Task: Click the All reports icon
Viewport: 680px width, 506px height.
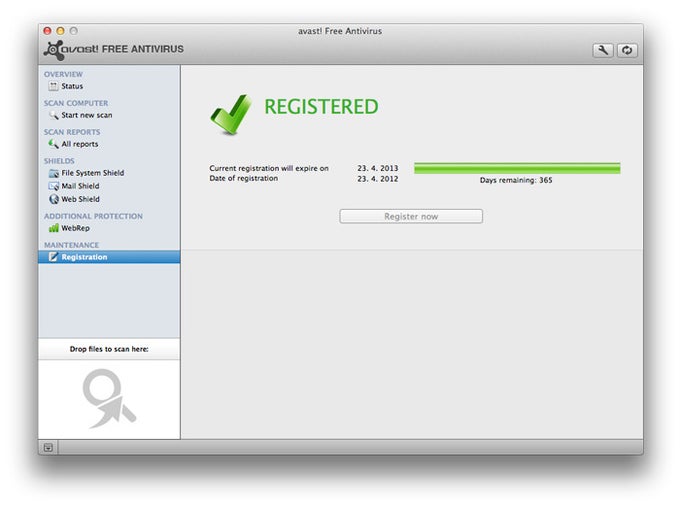Action: tap(53, 144)
